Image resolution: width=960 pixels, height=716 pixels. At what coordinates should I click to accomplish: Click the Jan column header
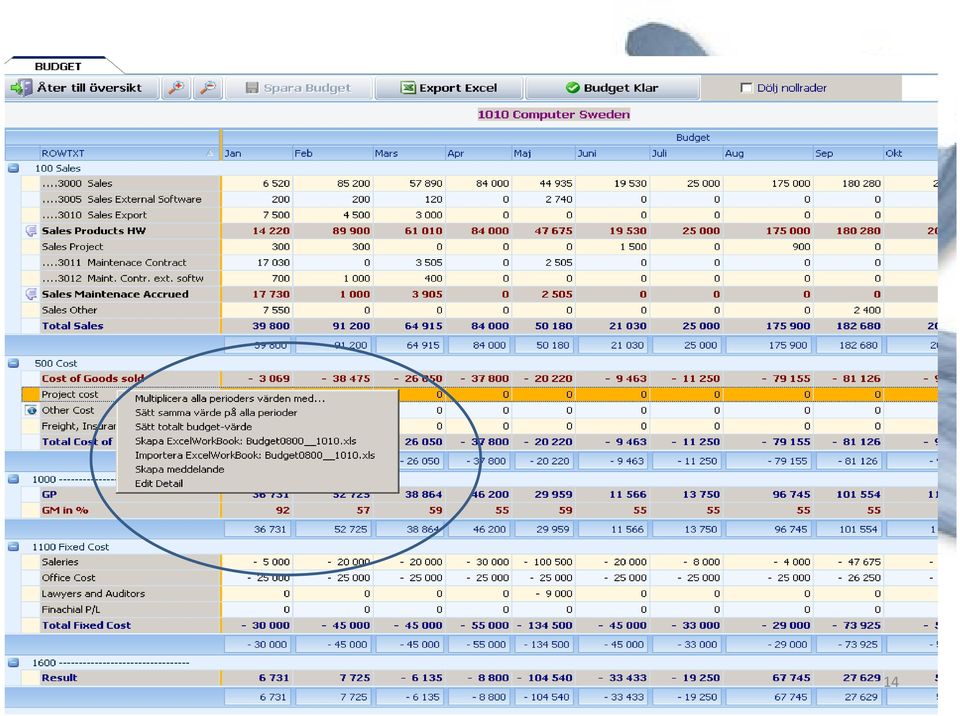[x=257, y=153]
